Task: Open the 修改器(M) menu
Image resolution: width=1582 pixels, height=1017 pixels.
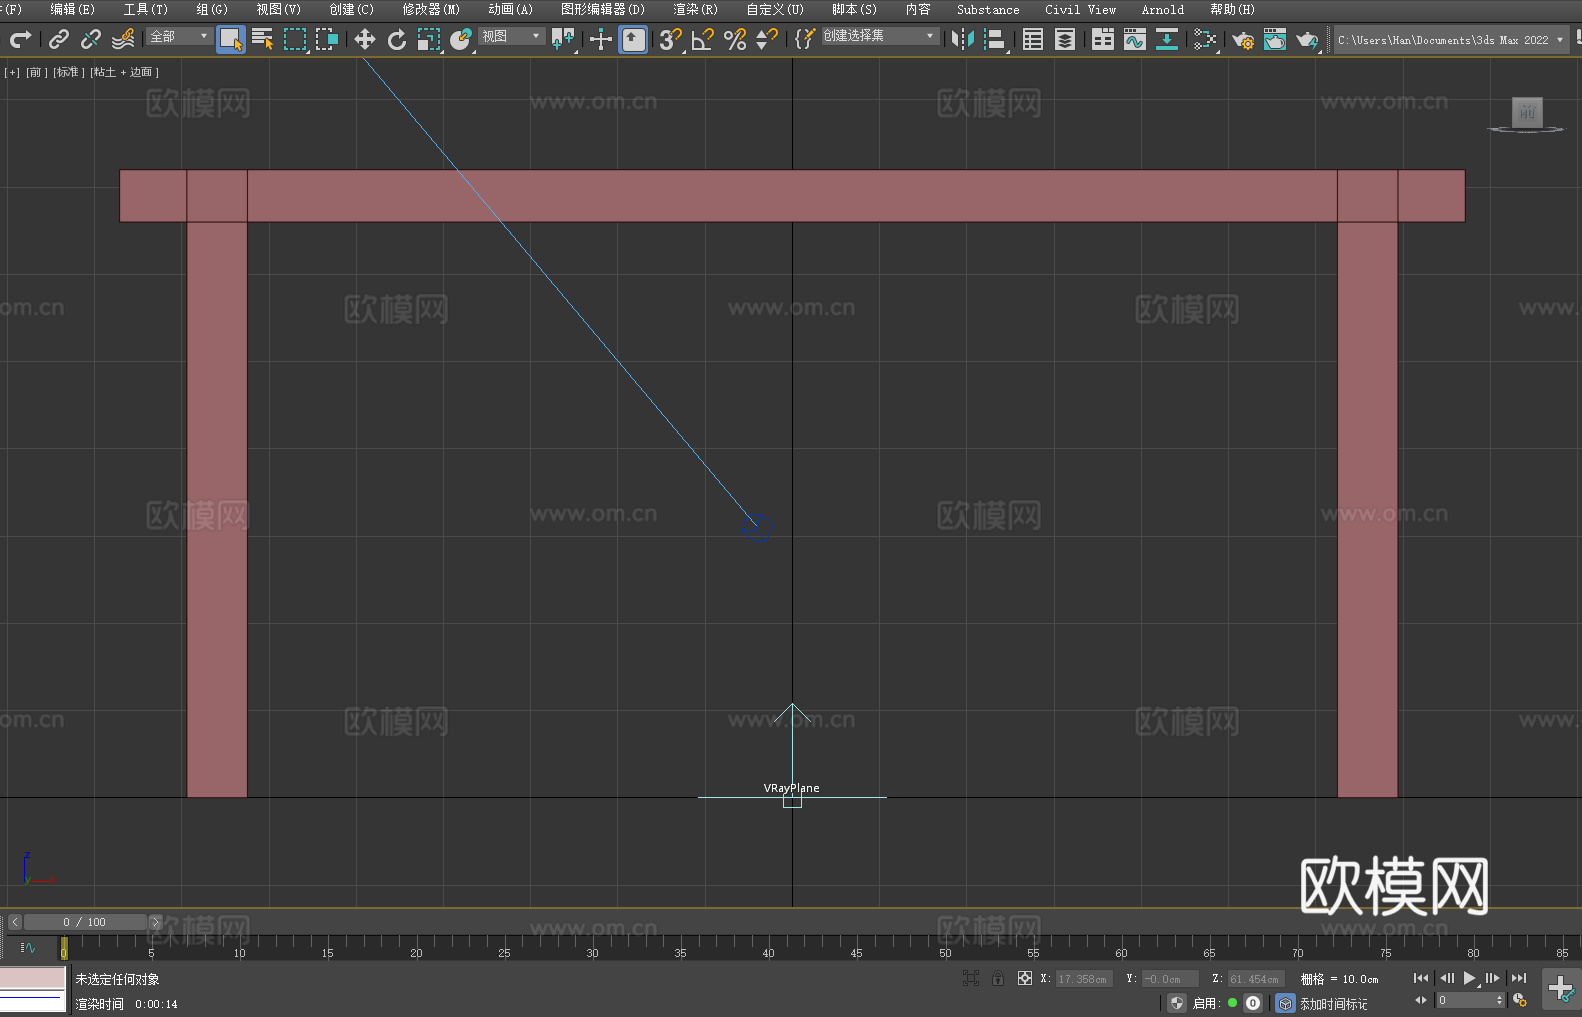Action: click(431, 9)
